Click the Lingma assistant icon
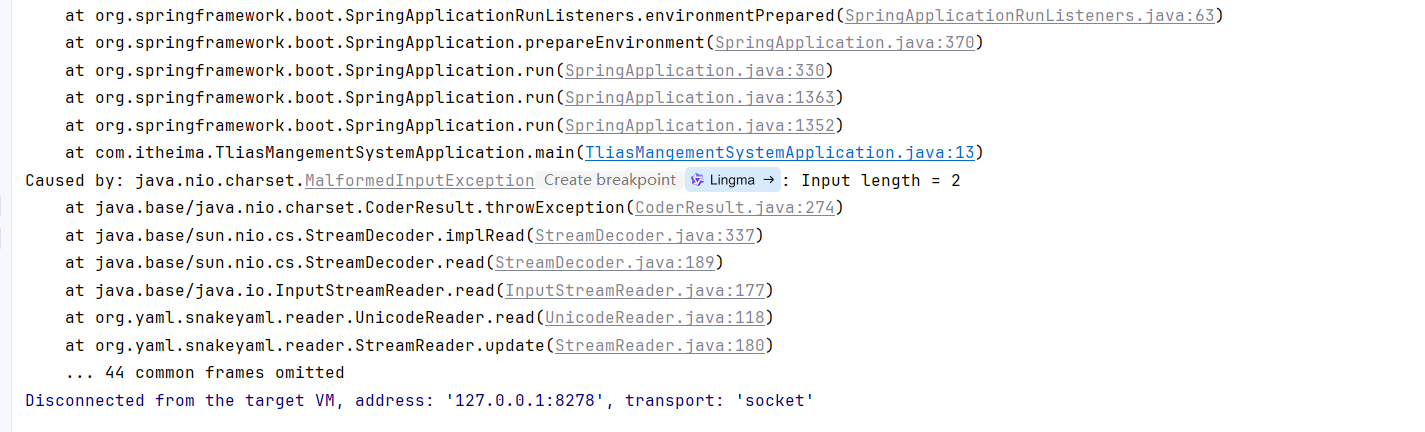Image resolution: width=1425 pixels, height=432 pixels. click(697, 180)
